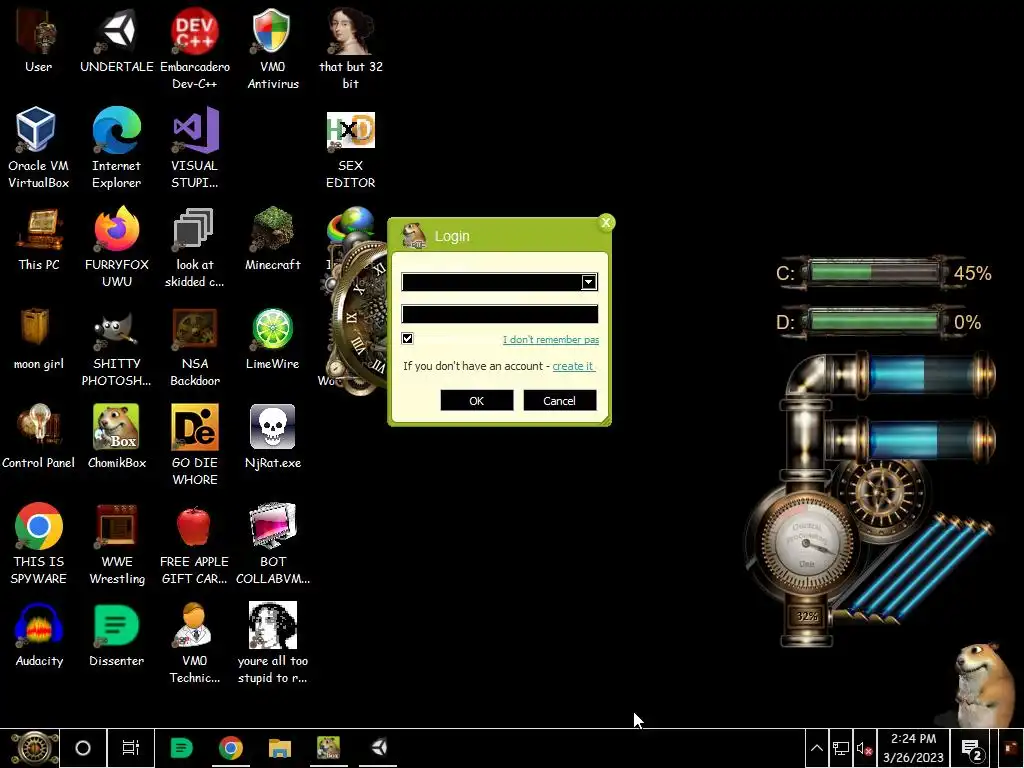Switch to Dissenter in the taskbar
Viewport: 1024px width, 768px height.
coord(181,748)
